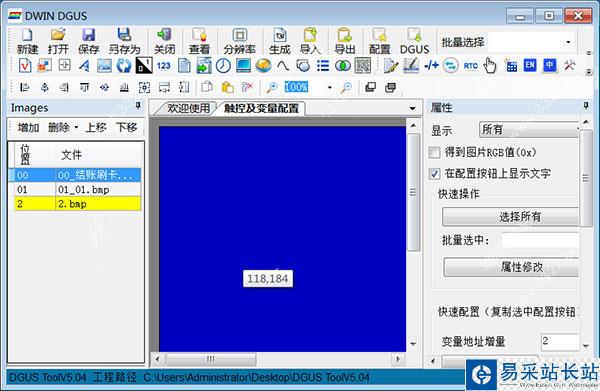The width and height of the screenshot is (600, 391).
Task: Switch to the 欢迎使用 tab
Action: (188, 108)
